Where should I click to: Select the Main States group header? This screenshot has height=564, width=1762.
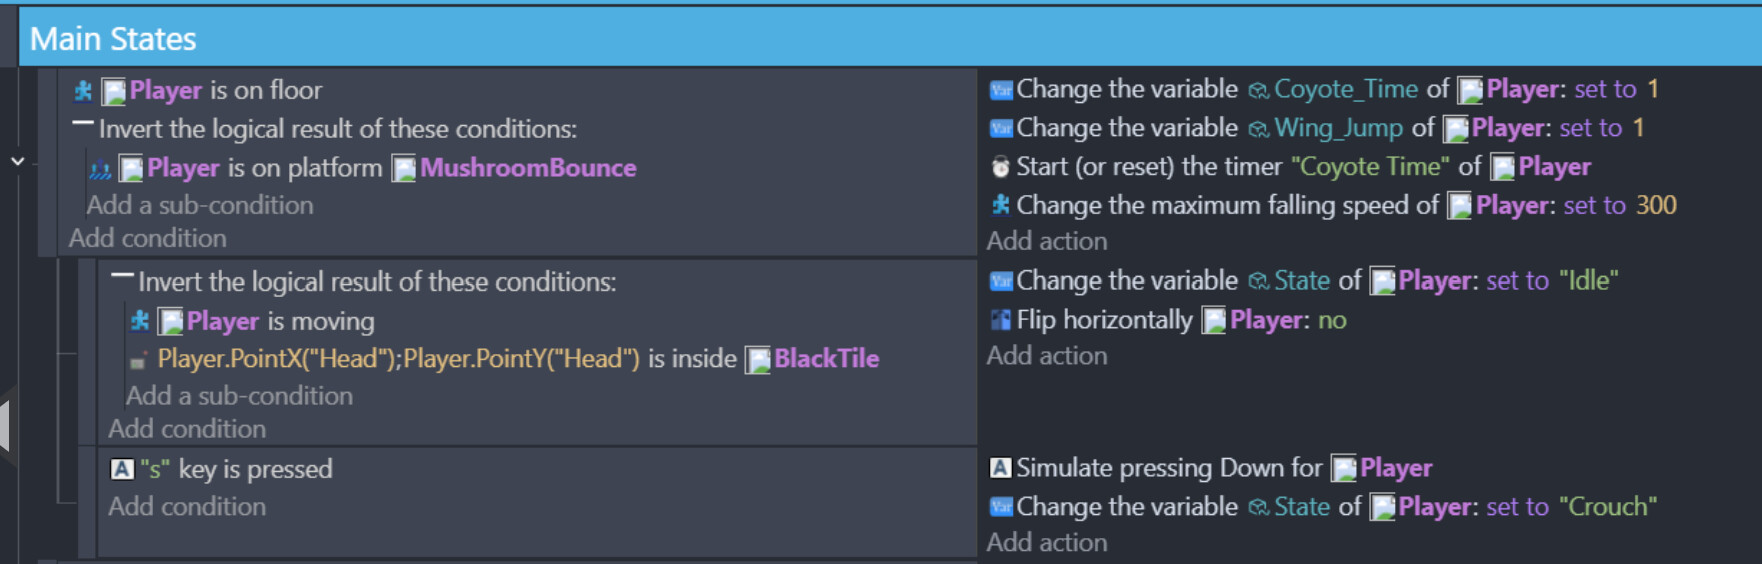tap(113, 39)
